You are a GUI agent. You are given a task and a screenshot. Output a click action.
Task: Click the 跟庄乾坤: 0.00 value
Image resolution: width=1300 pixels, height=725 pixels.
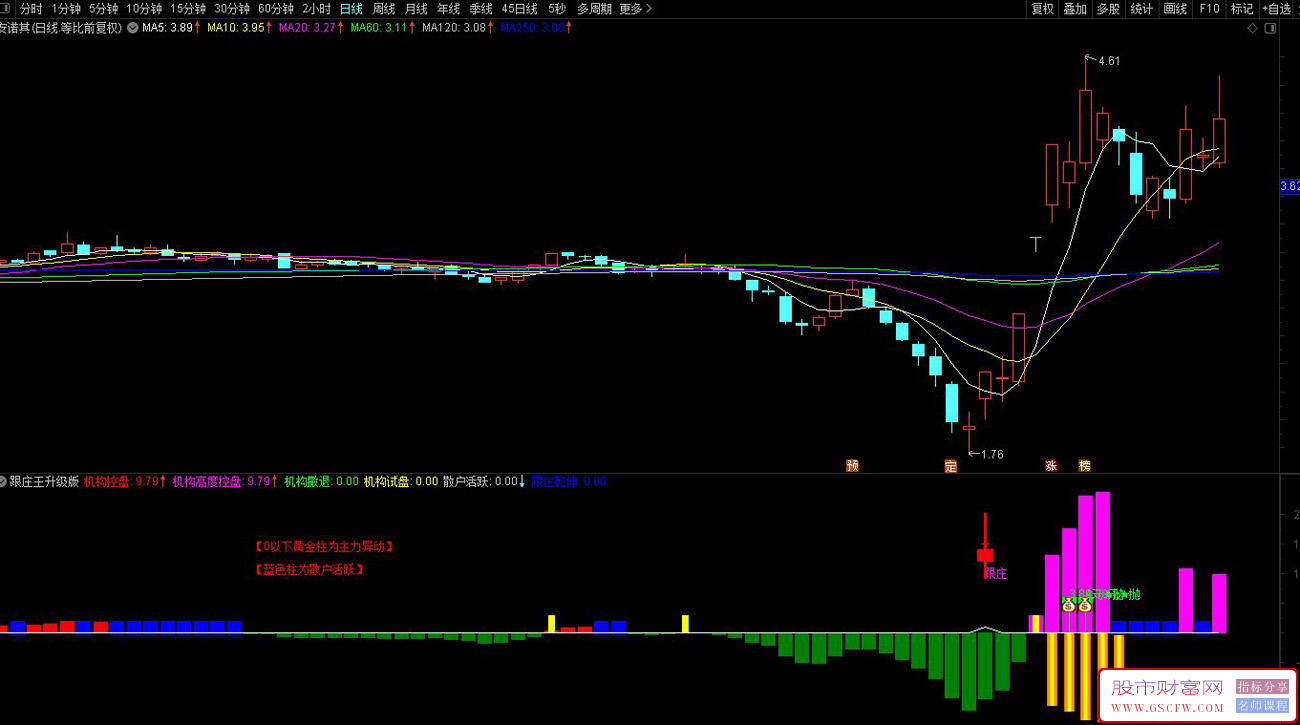pyautogui.click(x=568, y=481)
